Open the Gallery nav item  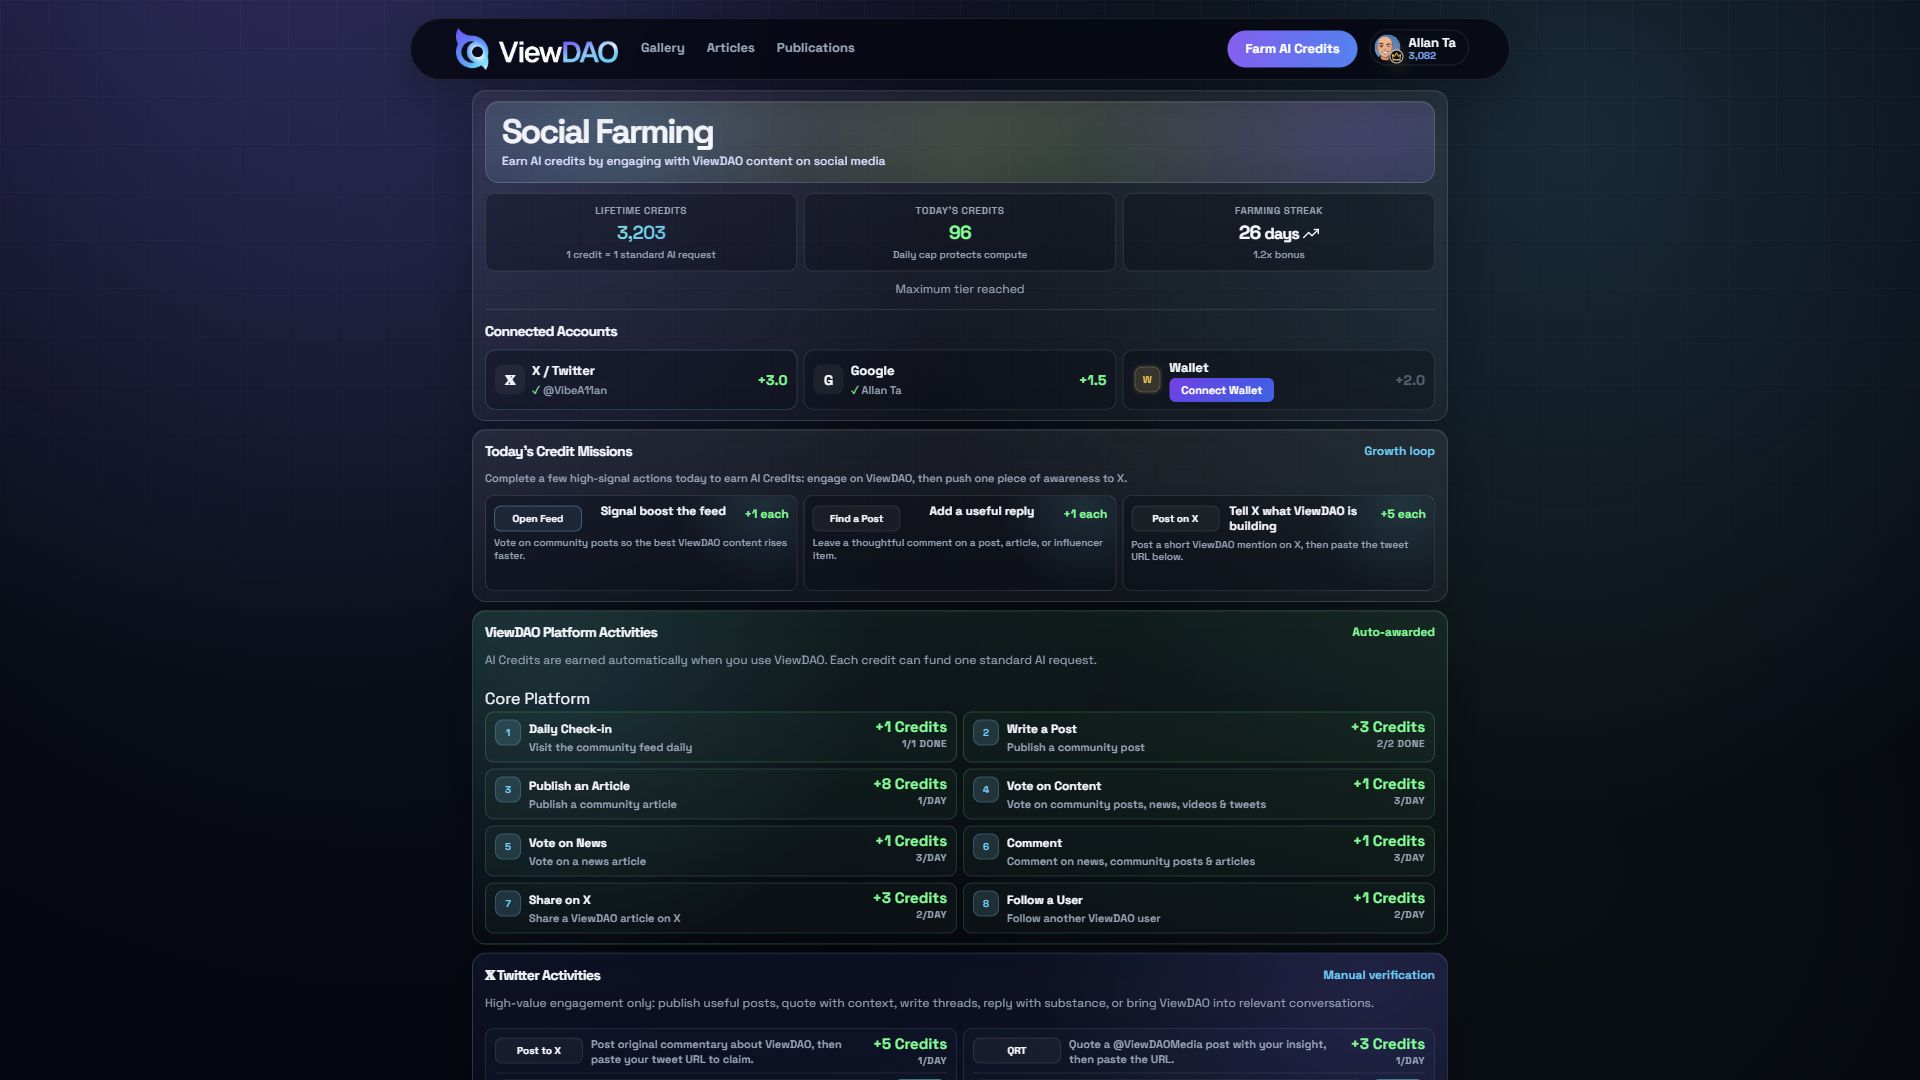coord(662,48)
